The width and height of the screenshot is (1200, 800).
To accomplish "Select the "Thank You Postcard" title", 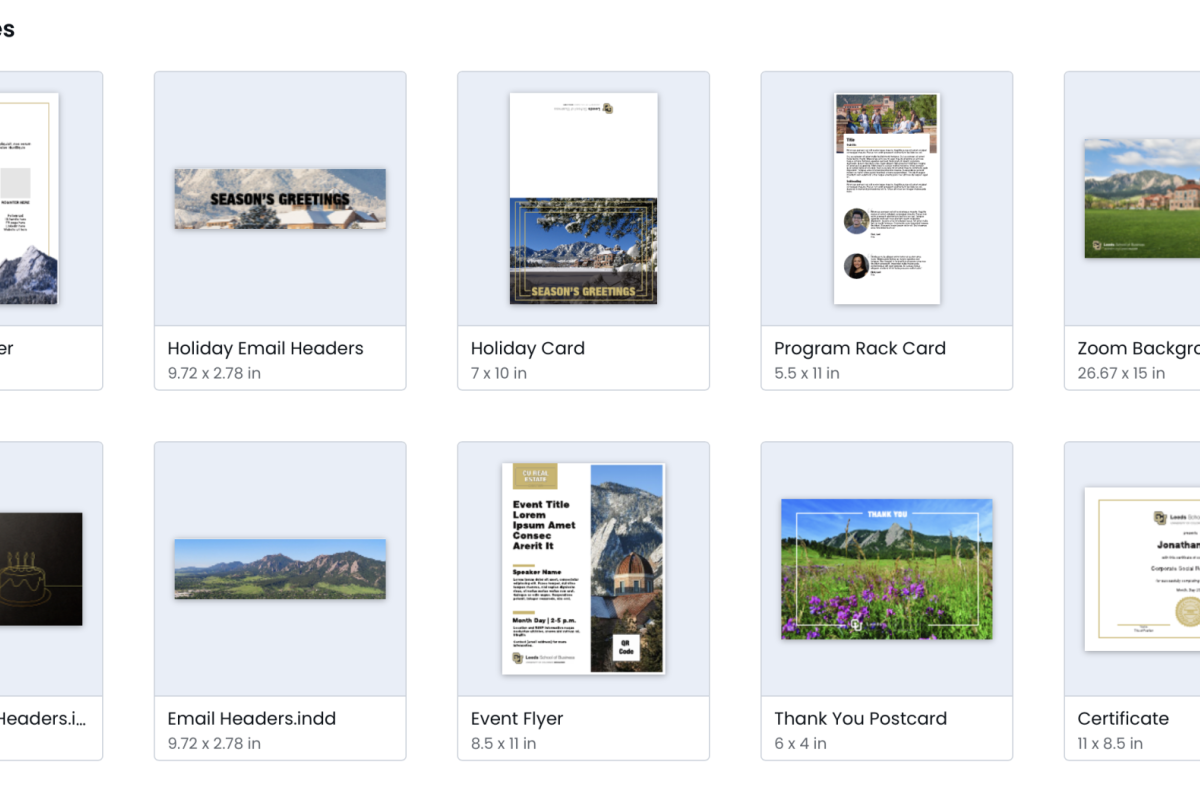I will [x=860, y=718].
